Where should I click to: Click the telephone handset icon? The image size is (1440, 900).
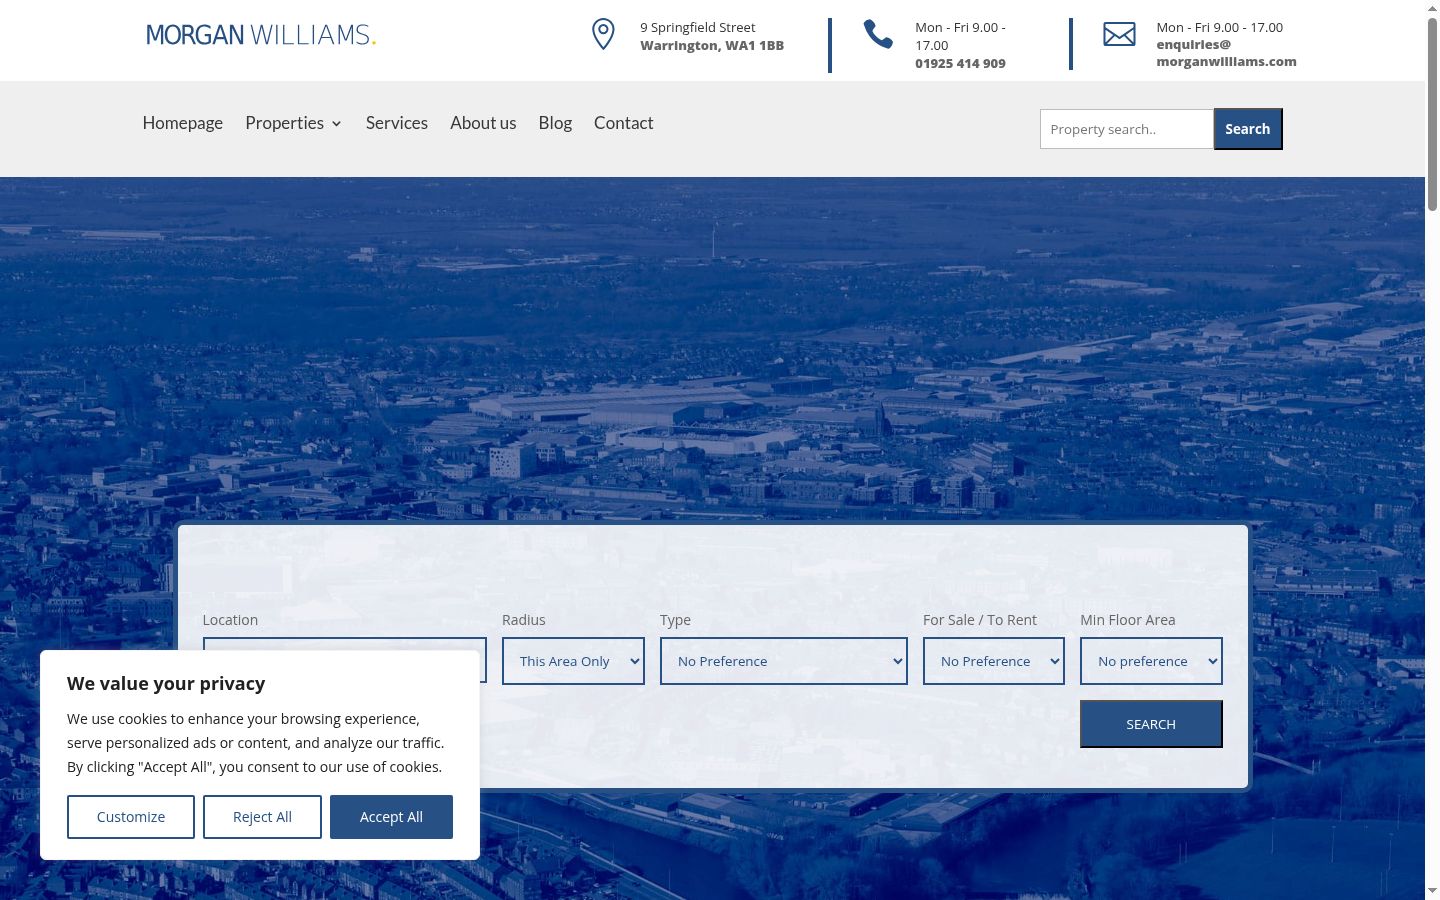[878, 34]
